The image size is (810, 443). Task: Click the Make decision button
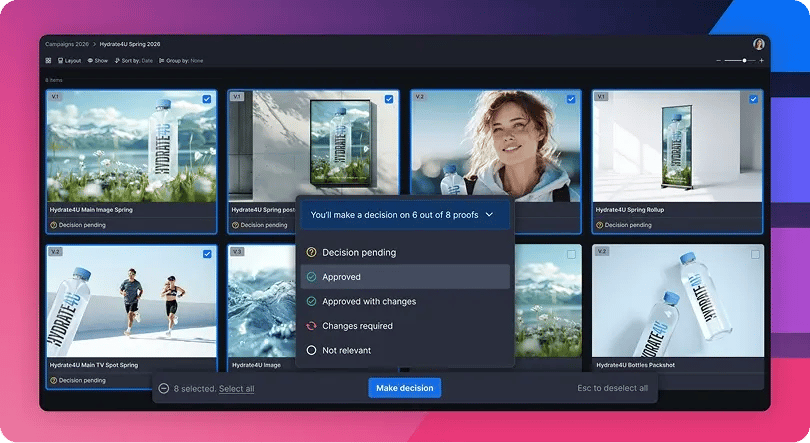[x=404, y=388]
